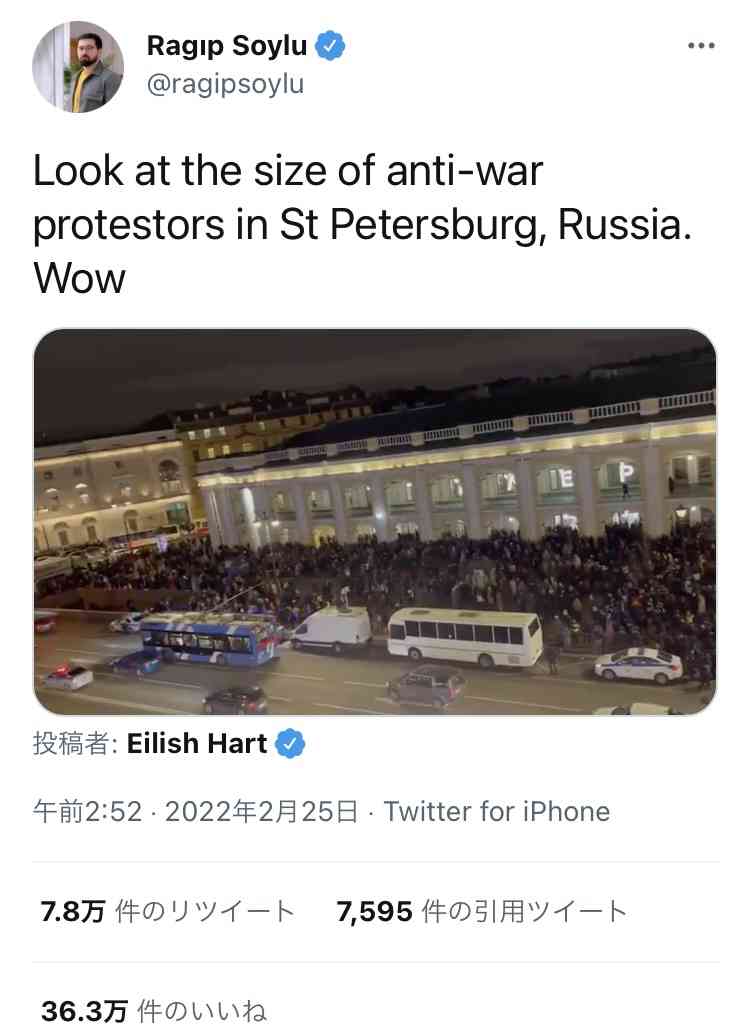Viewport: 750px width, 1025px height.
Task: Click the verified badge beside Ragıp Soylu
Action: pyautogui.click(x=330, y=46)
